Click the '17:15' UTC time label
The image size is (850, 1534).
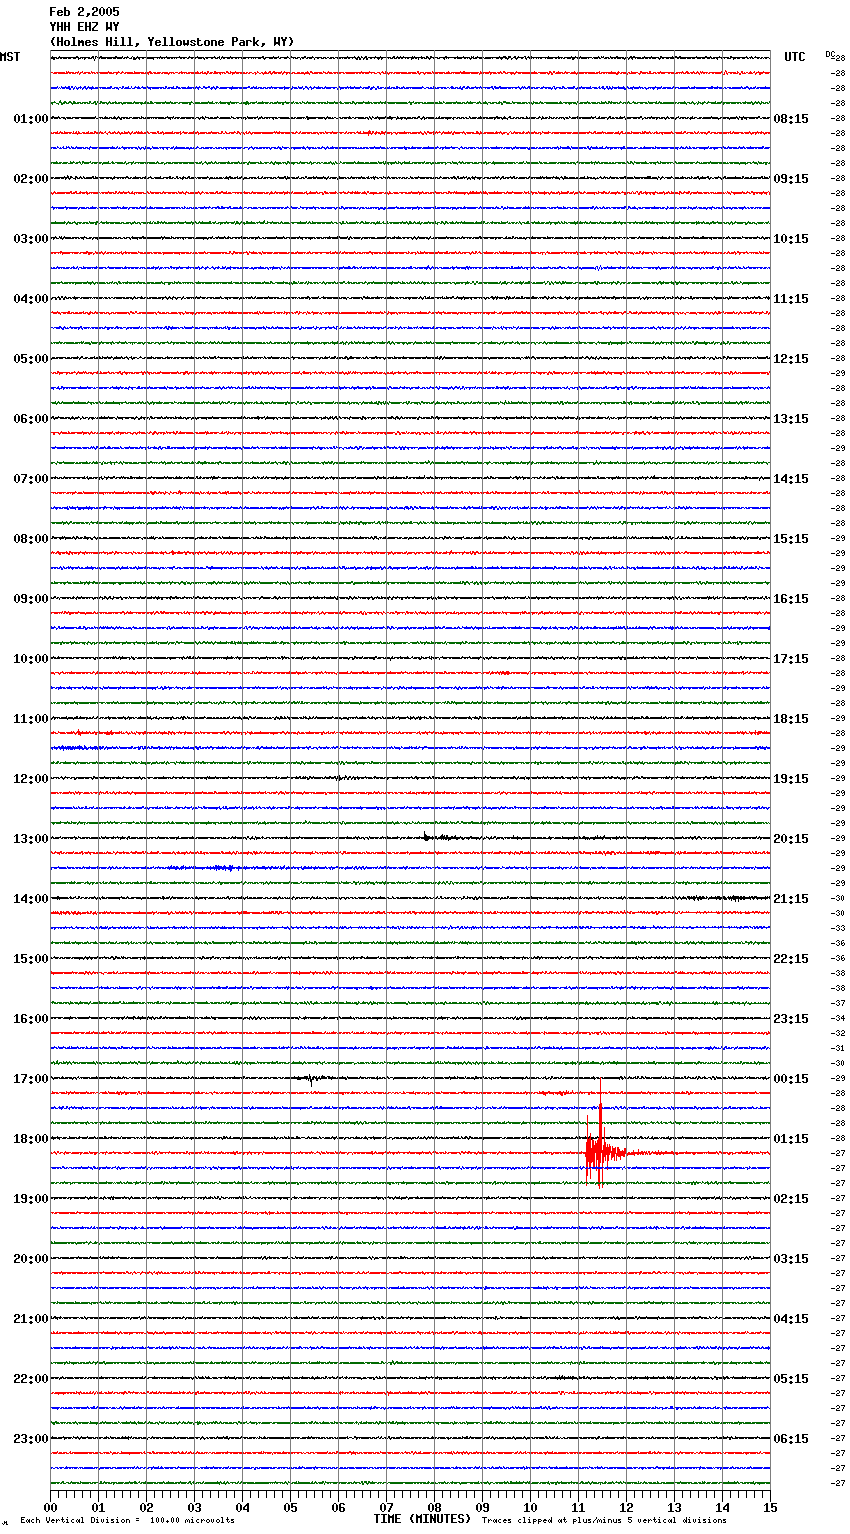791,659
